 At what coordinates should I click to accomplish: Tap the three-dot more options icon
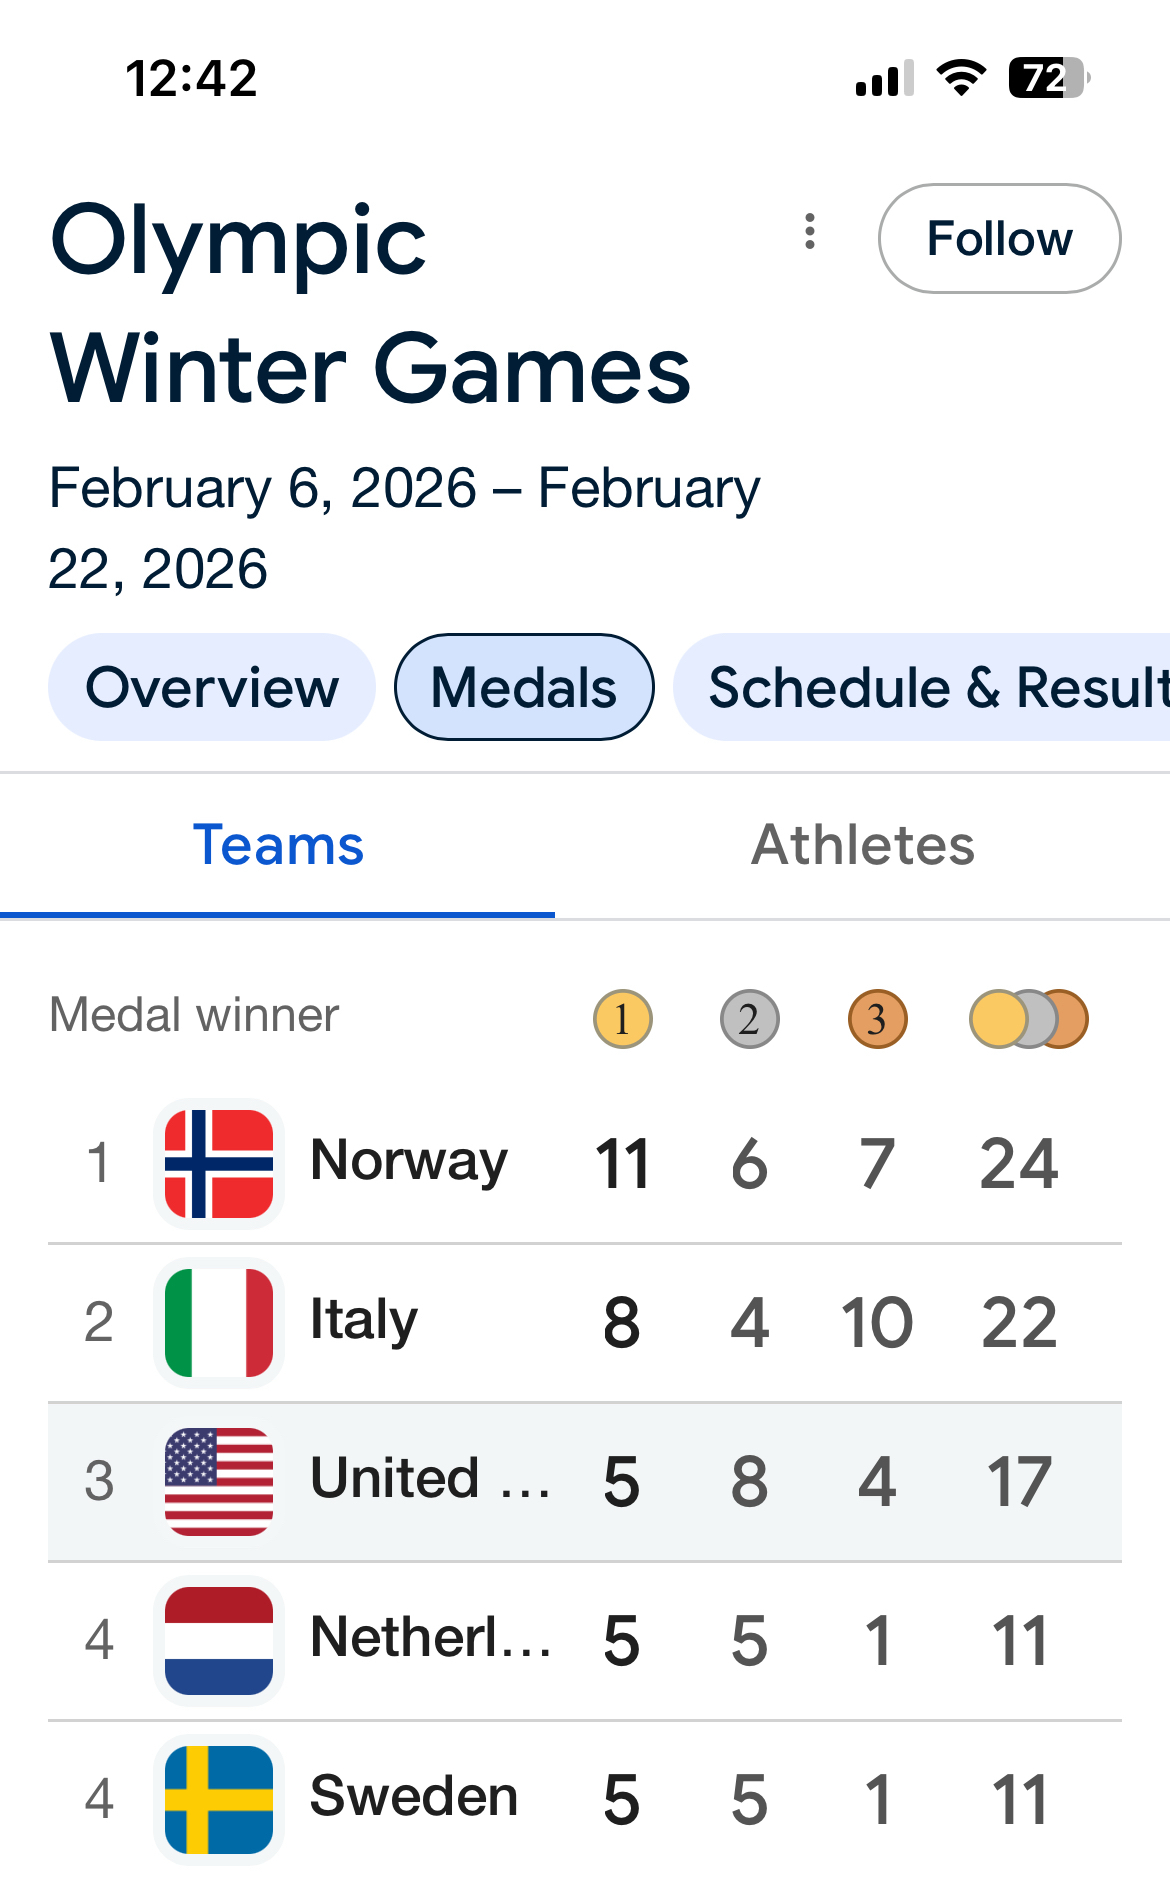coord(810,232)
